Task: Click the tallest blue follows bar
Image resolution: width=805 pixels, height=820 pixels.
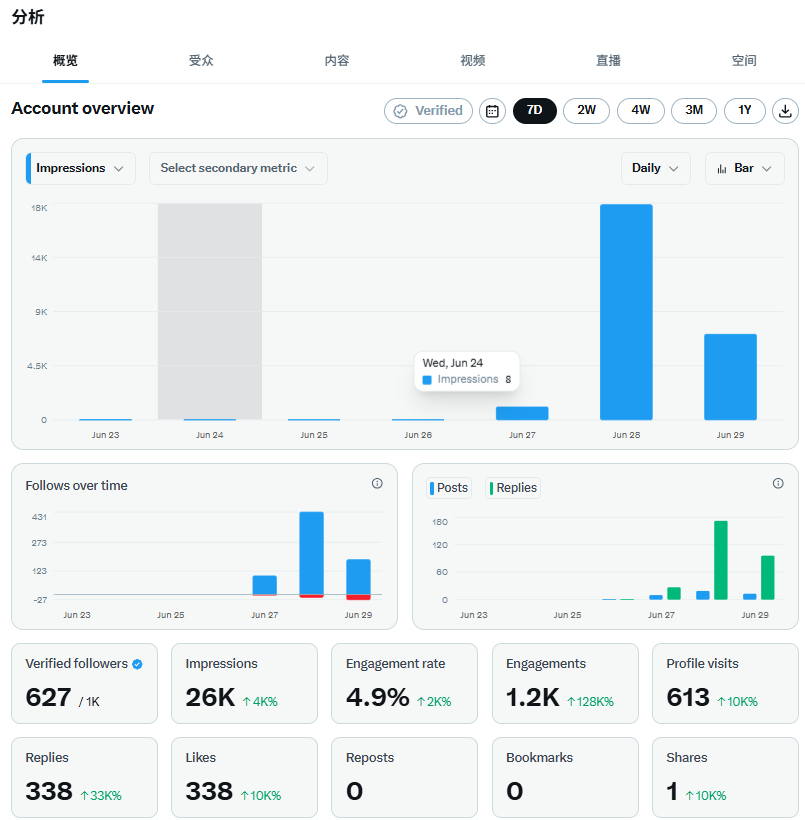Action: pyautogui.click(x=311, y=554)
